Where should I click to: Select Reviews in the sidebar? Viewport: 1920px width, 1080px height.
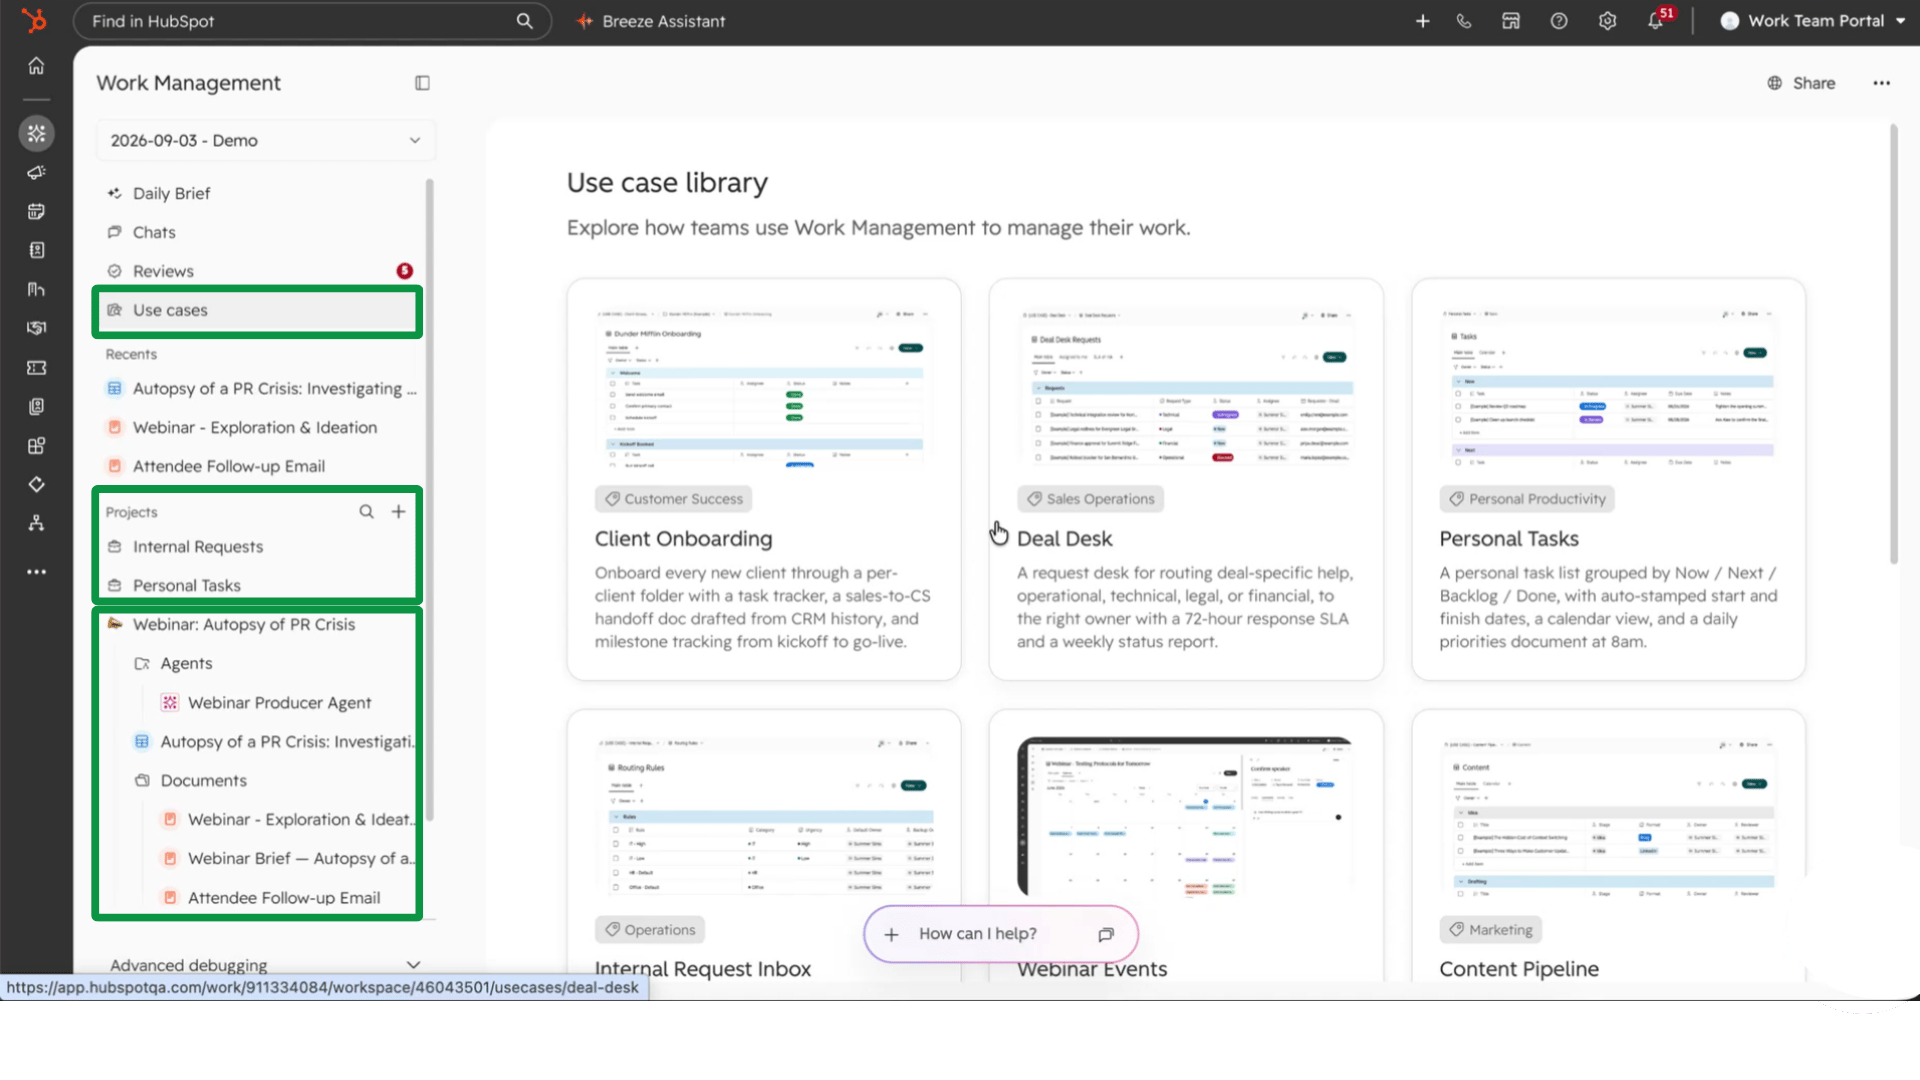163,271
